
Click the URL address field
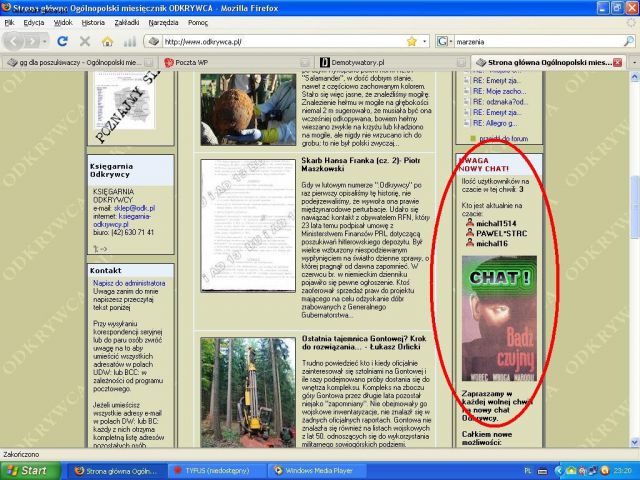pos(284,41)
